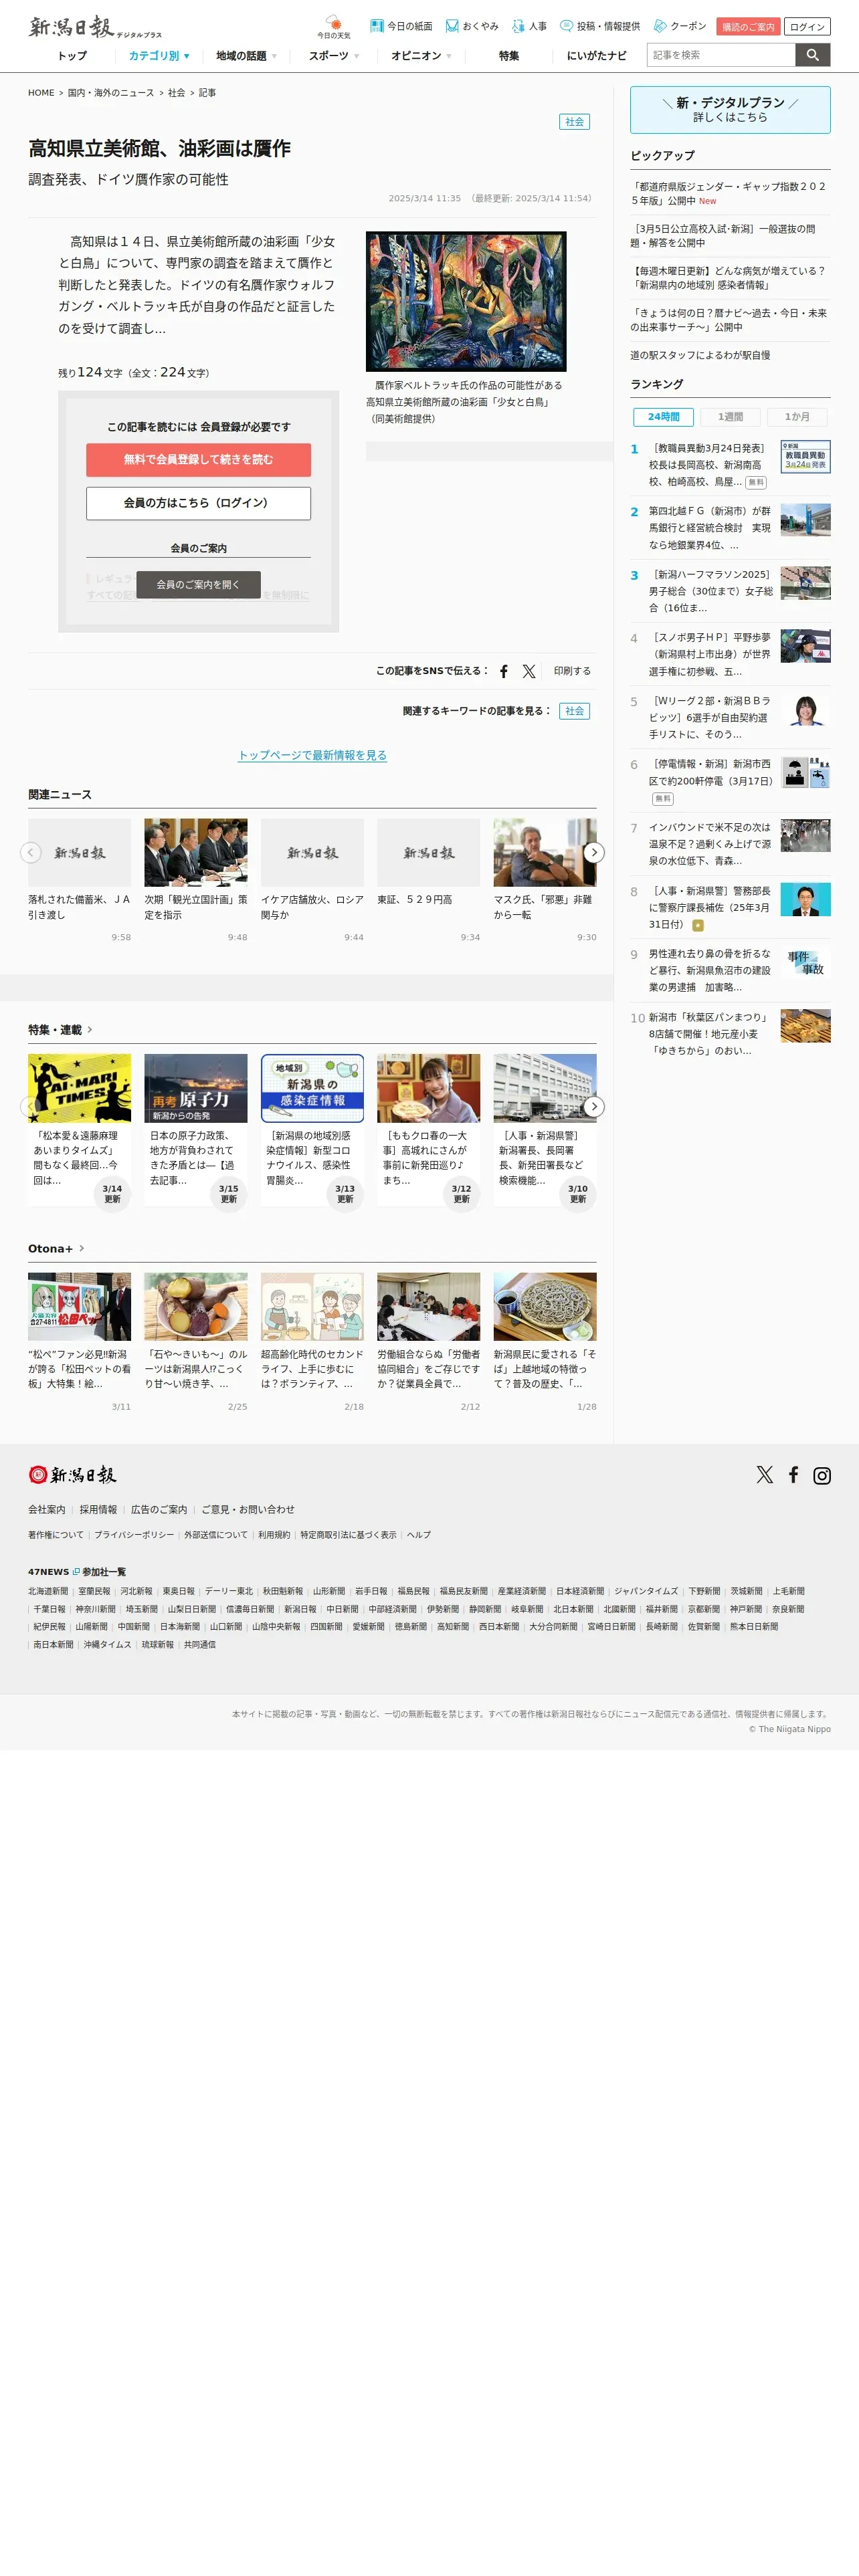
Task: Expand カテゴリ別 dropdown menu
Action: (159, 56)
